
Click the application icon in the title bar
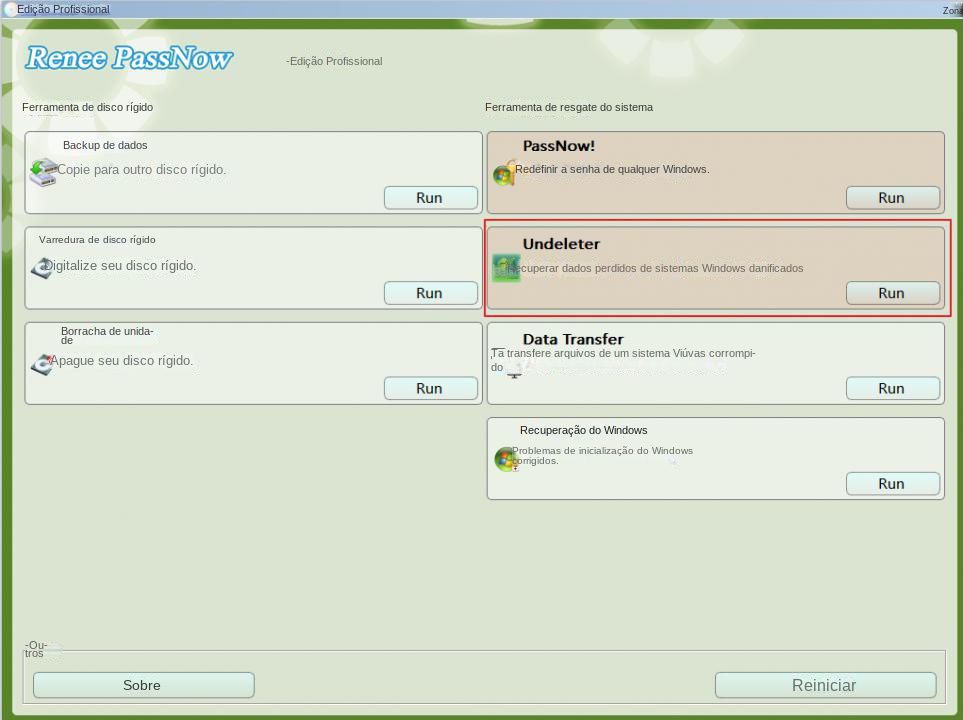coord(9,9)
